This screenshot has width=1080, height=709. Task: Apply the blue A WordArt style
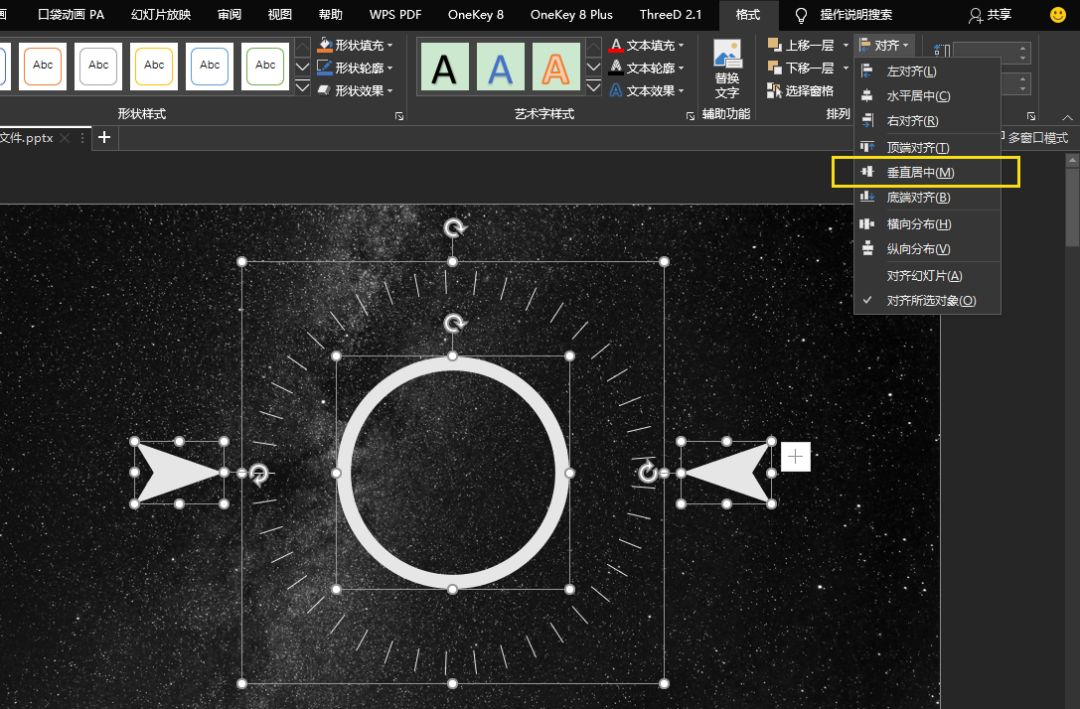(x=500, y=67)
